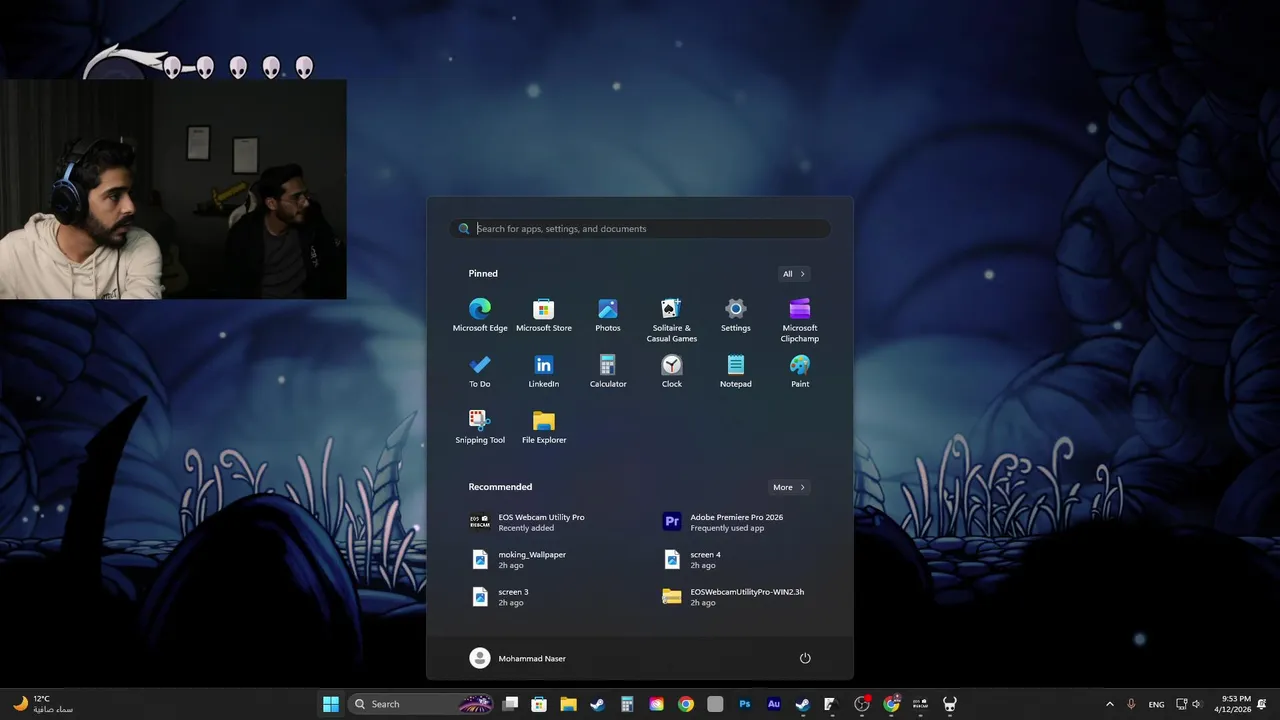Open Microsoft Edge from pinned apps

pyautogui.click(x=480, y=315)
